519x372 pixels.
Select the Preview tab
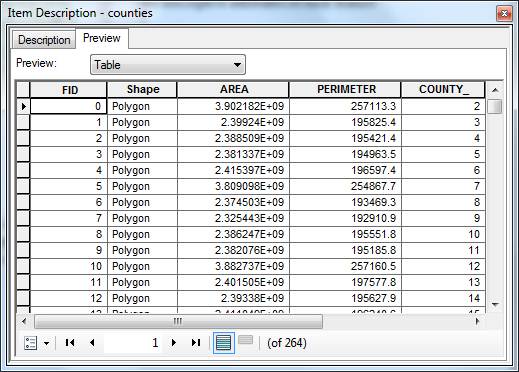click(x=102, y=38)
